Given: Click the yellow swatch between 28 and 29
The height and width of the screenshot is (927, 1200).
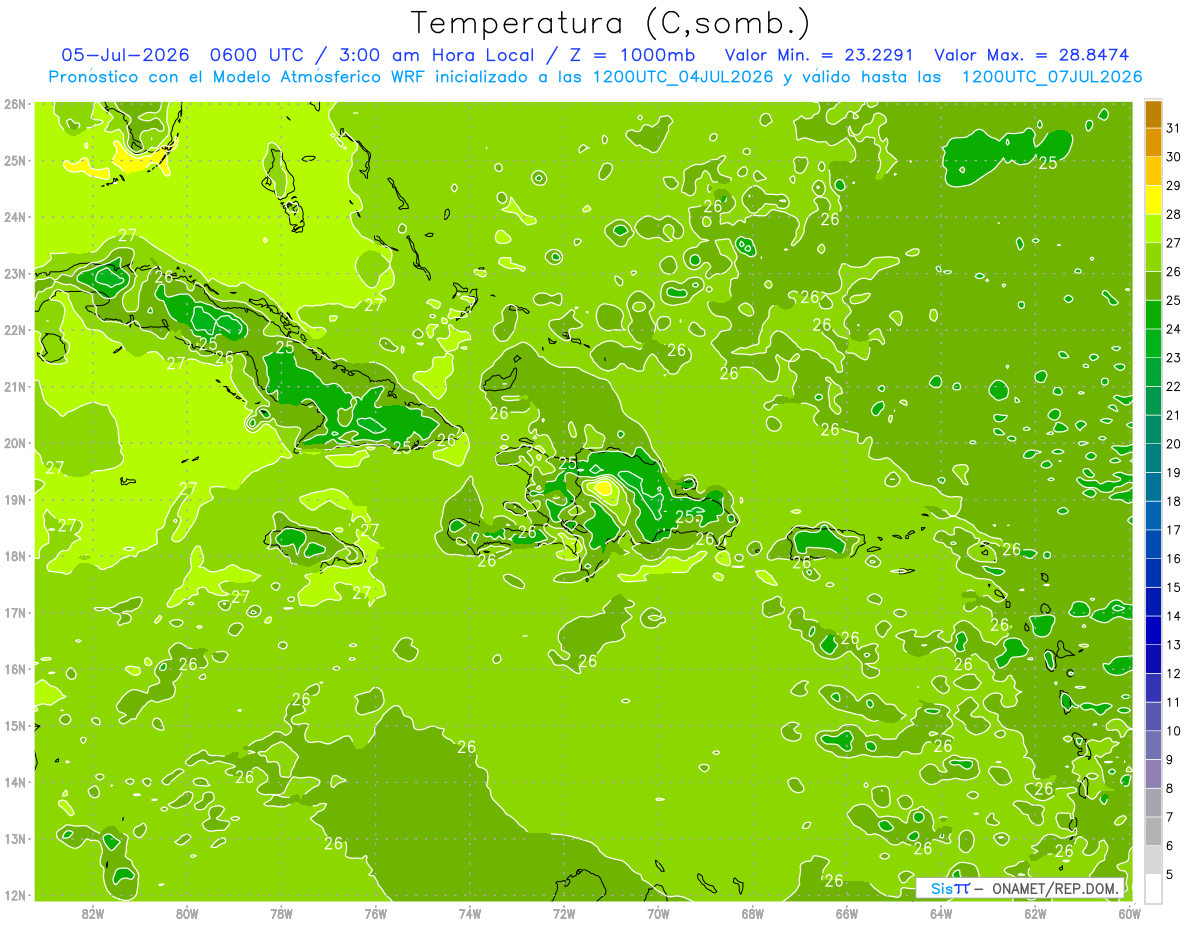Looking at the screenshot, I should [1153, 199].
